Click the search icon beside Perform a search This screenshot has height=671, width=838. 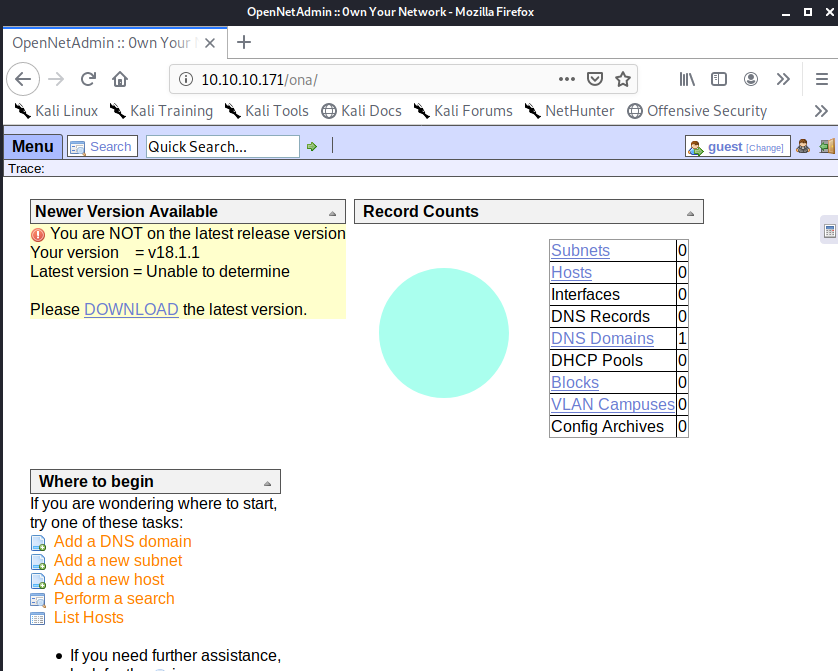click(38, 600)
